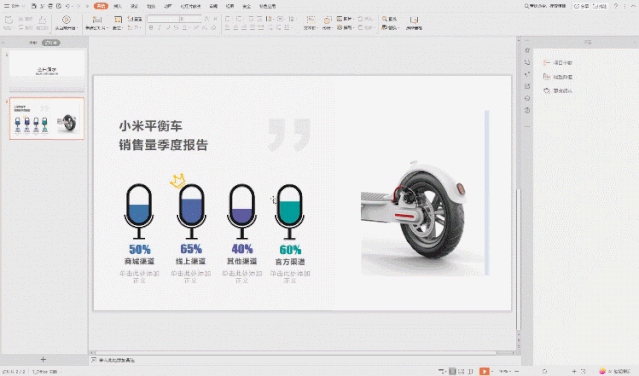Open the font size combo box

click(x=191, y=19)
